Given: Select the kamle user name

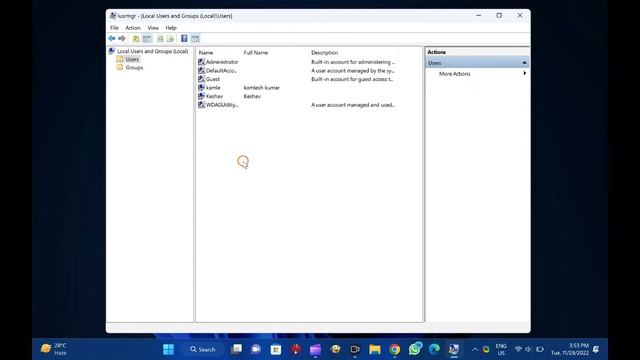Looking at the screenshot, I should point(213,88).
